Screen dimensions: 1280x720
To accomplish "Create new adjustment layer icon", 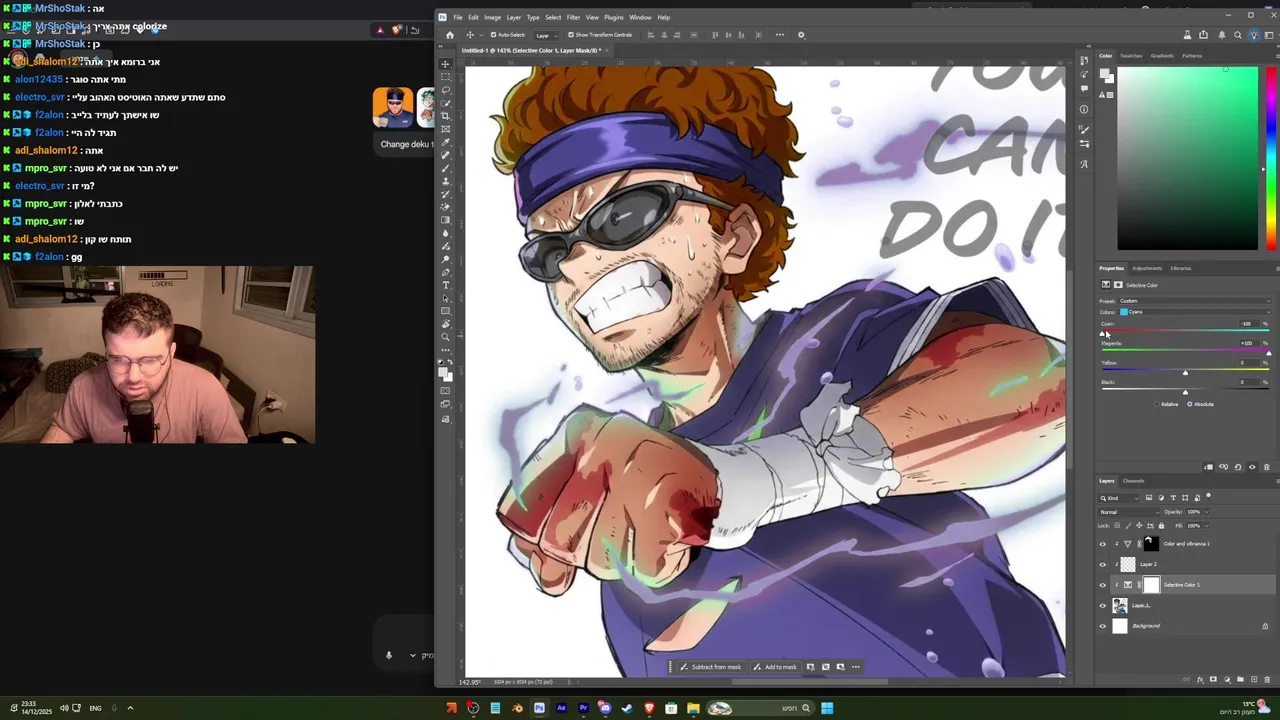I will click(1227, 679).
